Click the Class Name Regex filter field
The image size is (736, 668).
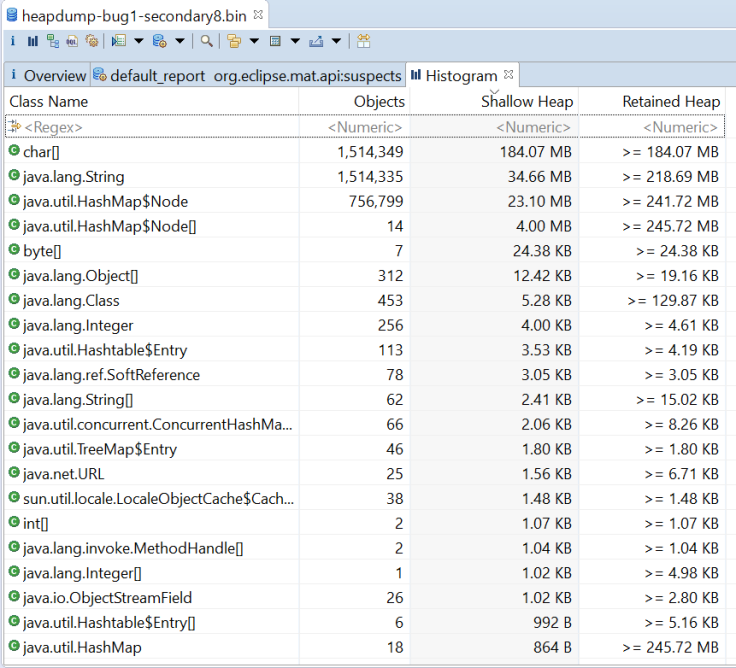point(150,127)
